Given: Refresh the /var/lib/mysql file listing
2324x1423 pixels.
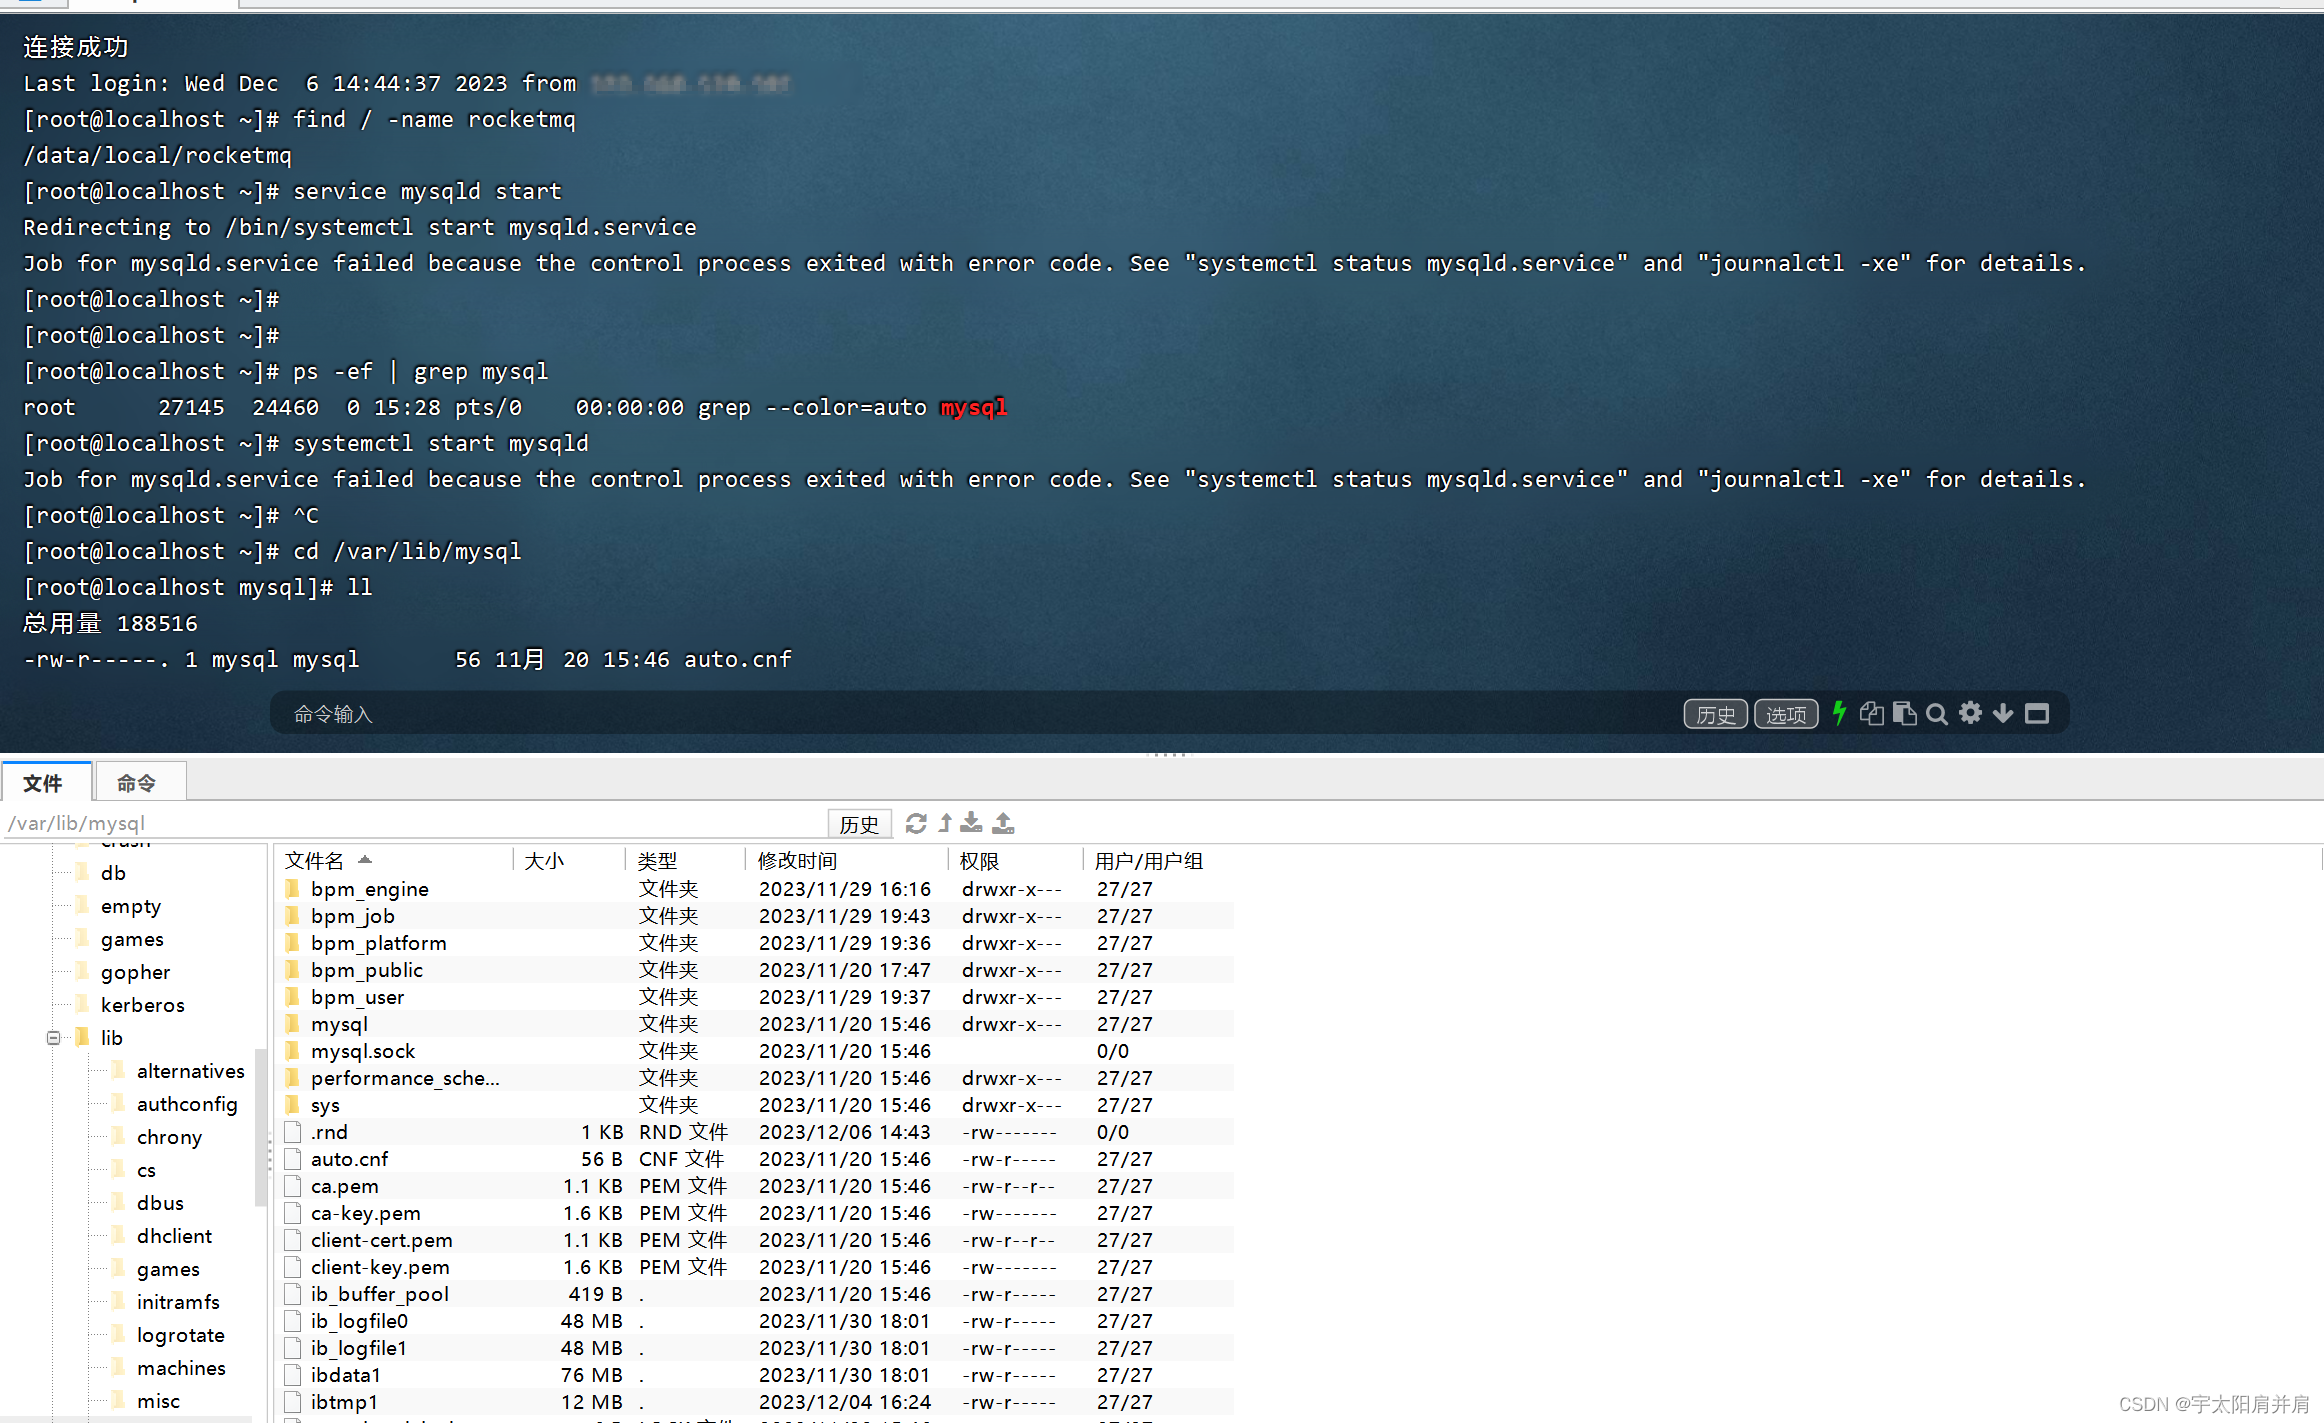Looking at the screenshot, I should 916,823.
